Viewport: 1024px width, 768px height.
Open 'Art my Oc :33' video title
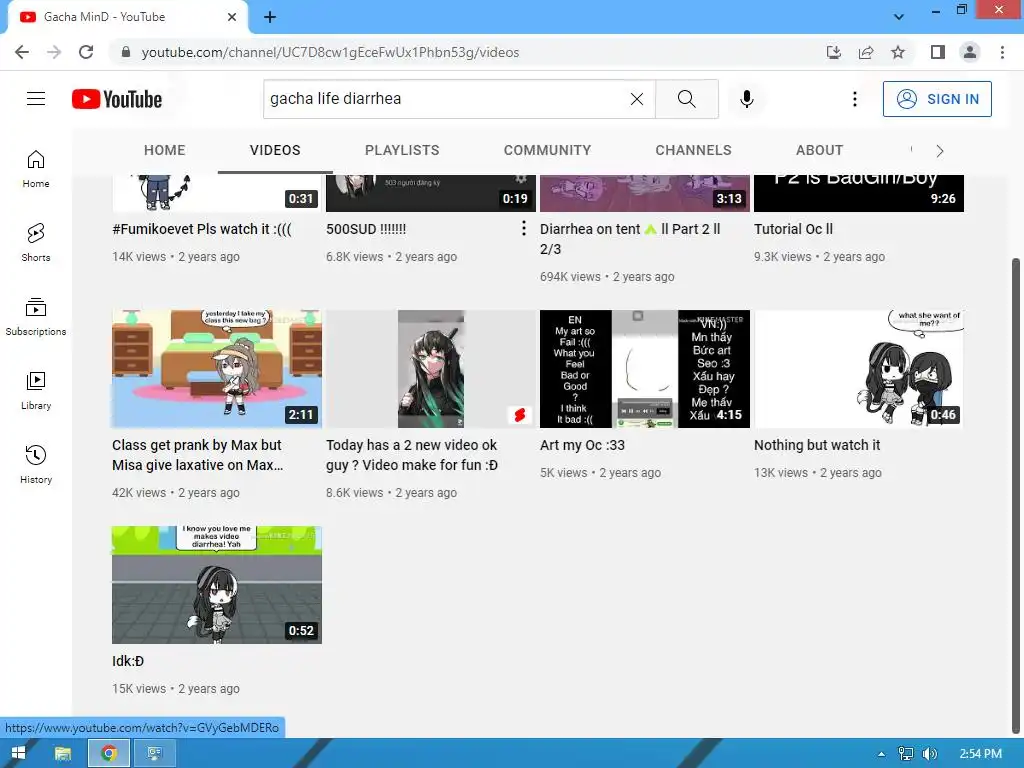[583, 445]
